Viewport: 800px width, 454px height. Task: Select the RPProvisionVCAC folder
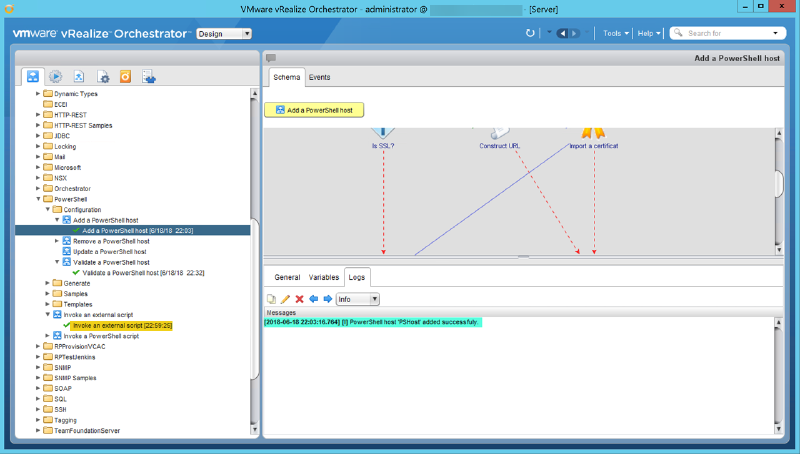click(74, 346)
